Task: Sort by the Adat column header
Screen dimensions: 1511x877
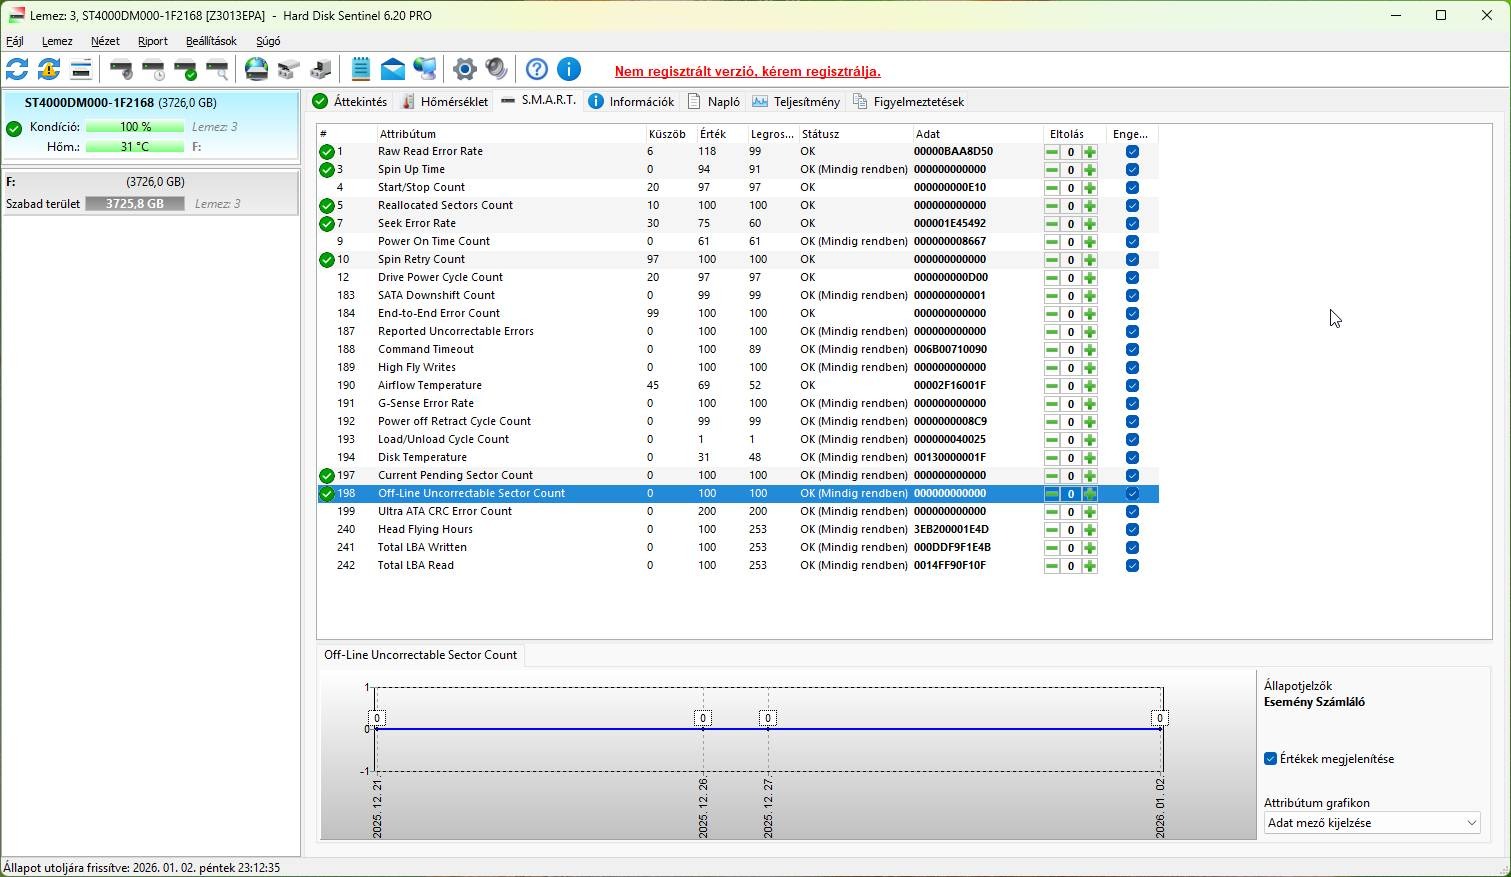Action: [x=978, y=134]
